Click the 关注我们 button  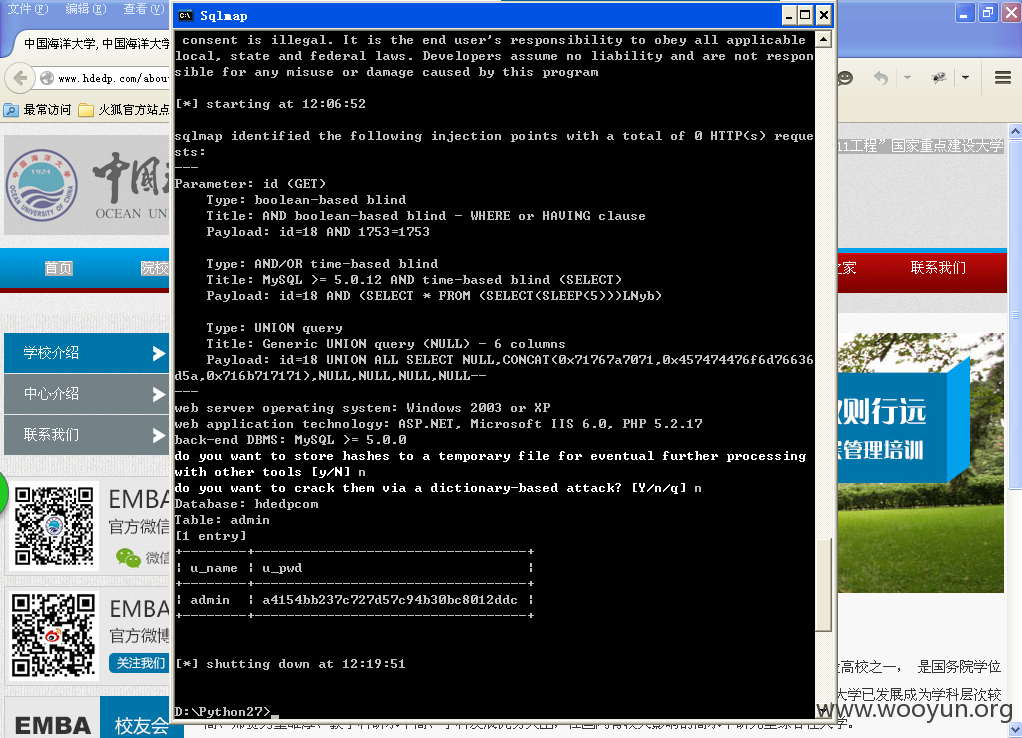(x=139, y=663)
